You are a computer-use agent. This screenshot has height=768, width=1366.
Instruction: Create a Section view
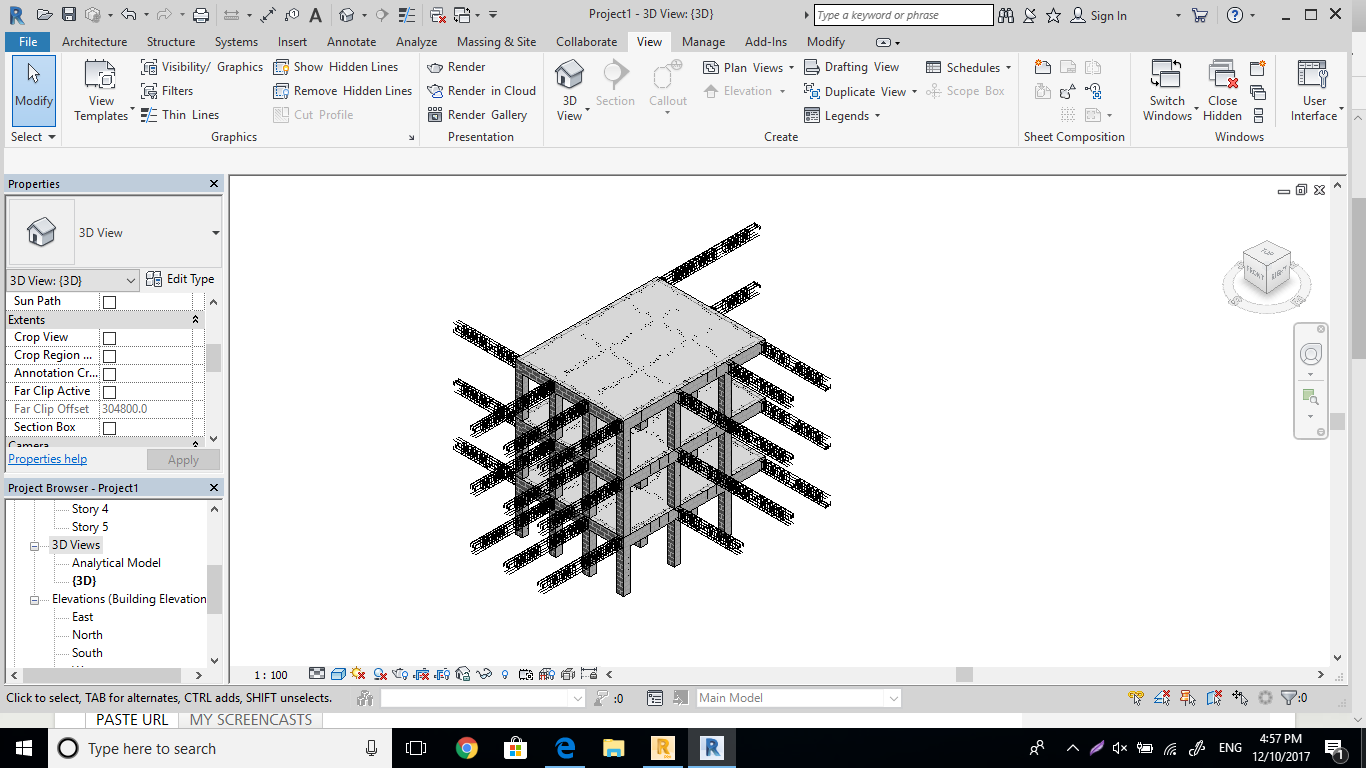(615, 85)
